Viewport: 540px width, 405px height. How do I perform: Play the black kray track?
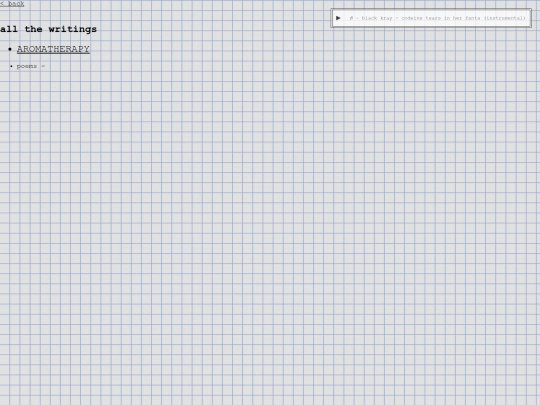[x=338, y=18]
